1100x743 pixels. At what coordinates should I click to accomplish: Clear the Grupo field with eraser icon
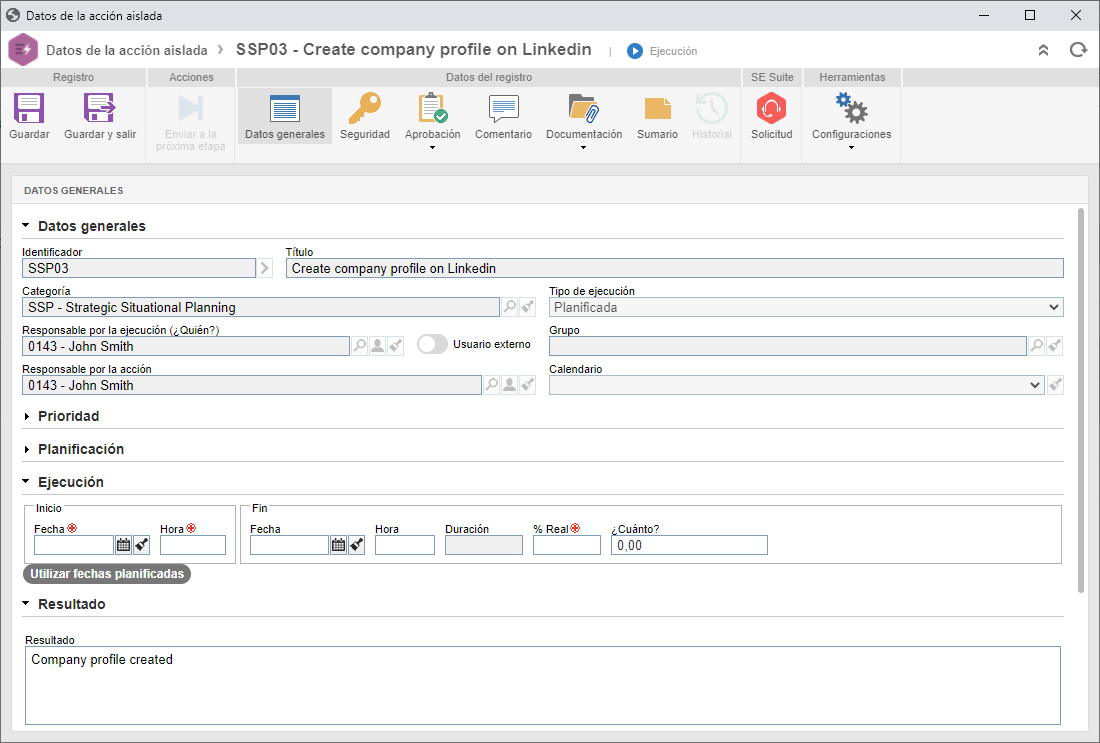[x=1054, y=346]
